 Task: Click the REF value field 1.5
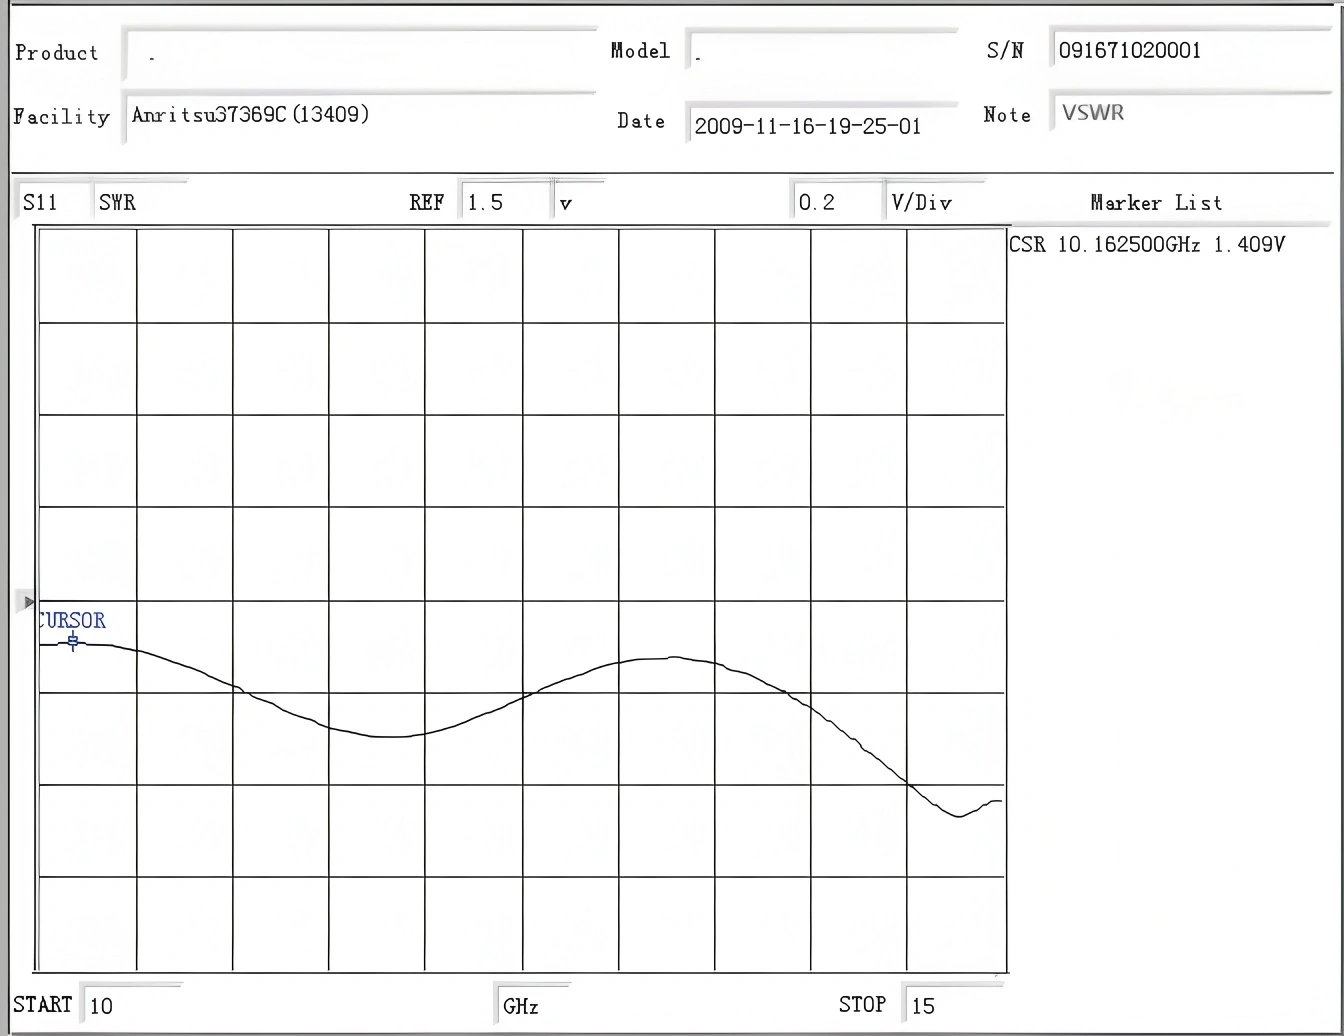(x=506, y=201)
